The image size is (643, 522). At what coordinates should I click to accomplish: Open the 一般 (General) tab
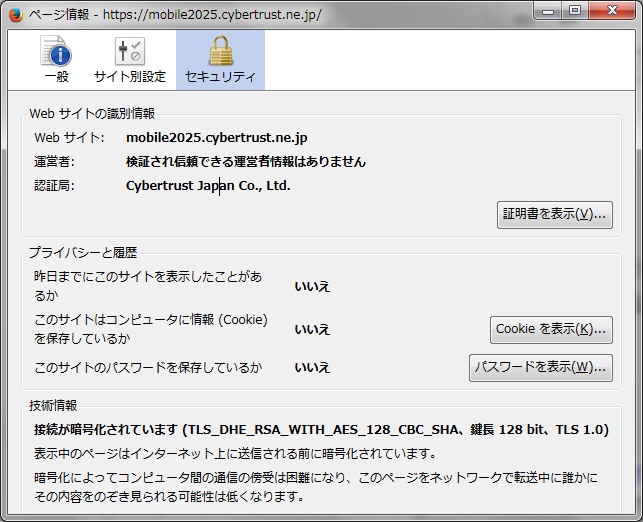pos(57,59)
